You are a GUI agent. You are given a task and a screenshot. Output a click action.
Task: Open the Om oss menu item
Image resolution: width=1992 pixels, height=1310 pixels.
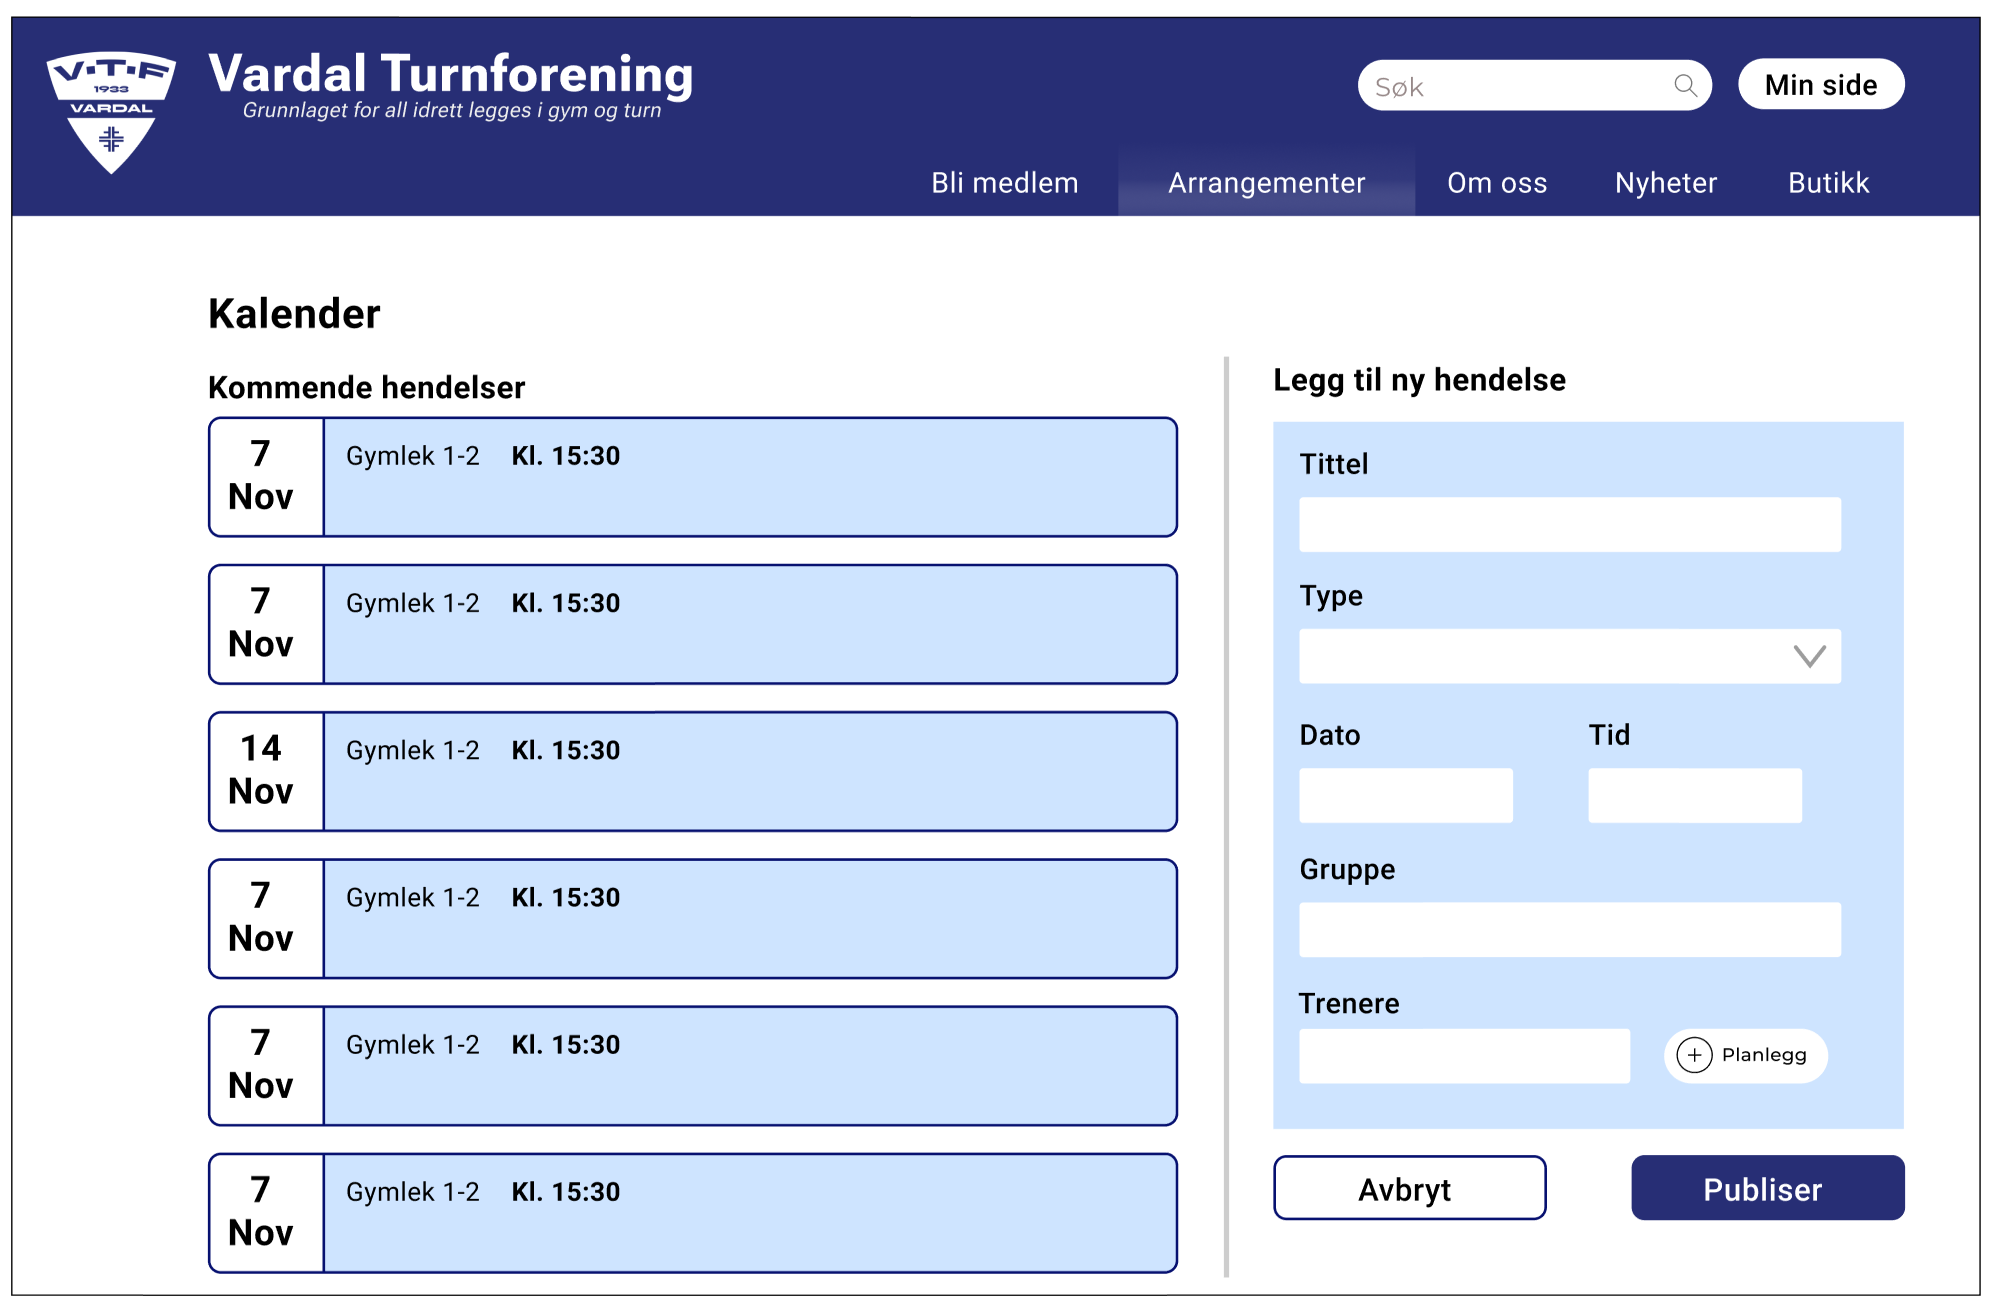(x=1496, y=183)
